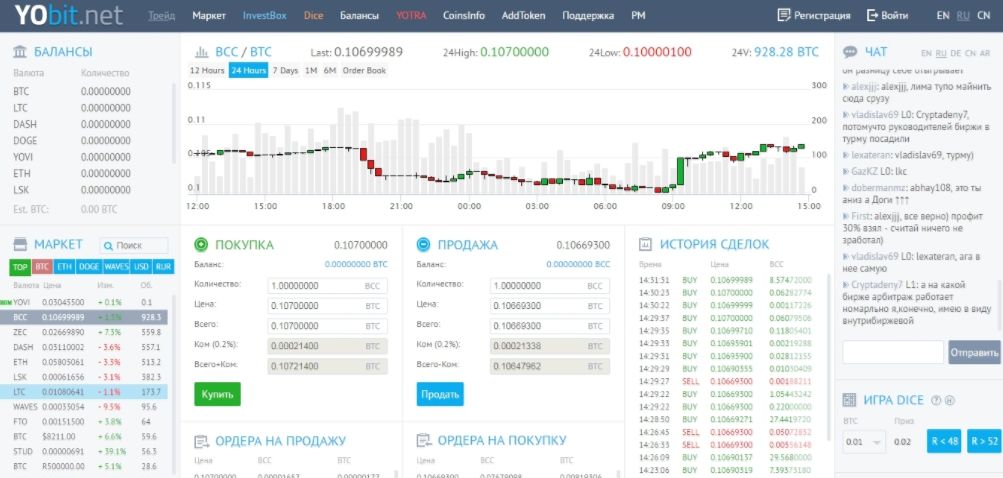Switch site language to EN in header
The image size is (1003, 478).
coord(943,15)
